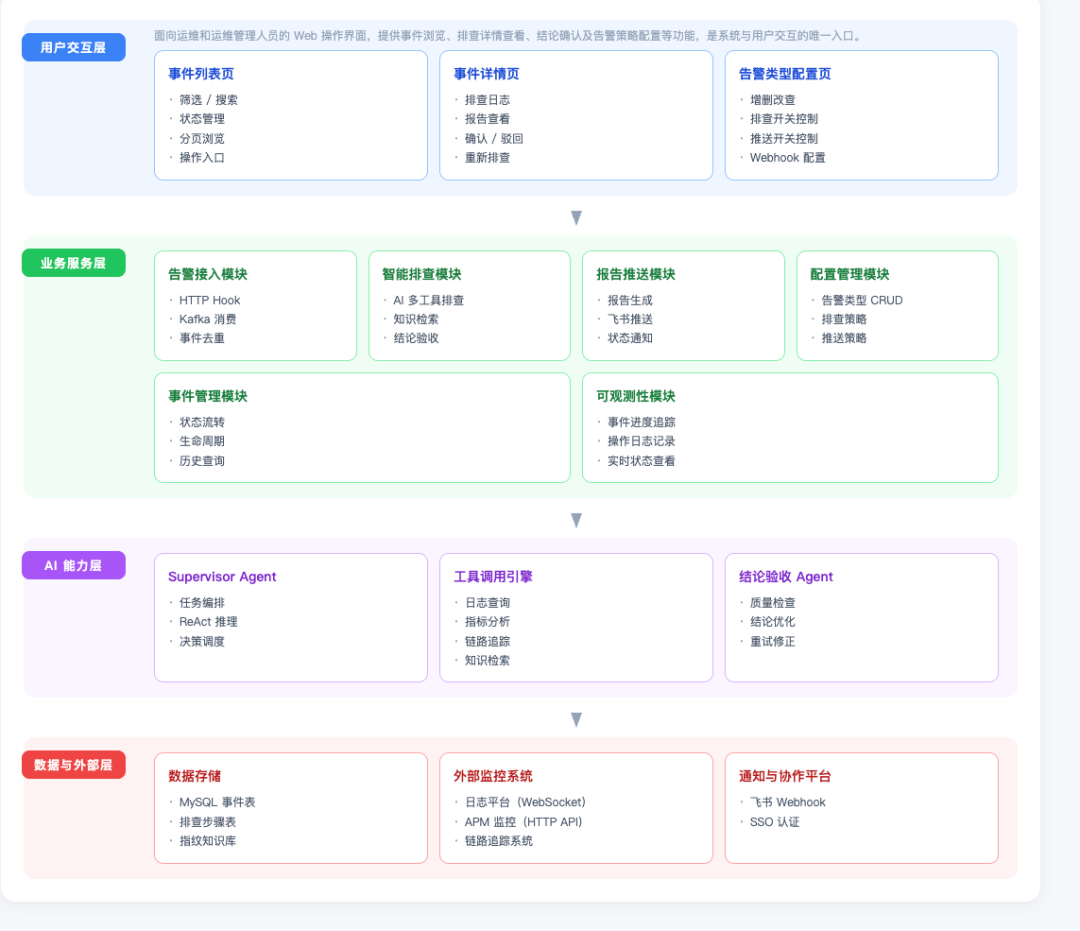Select the 筛选 / 搜索 list item
Screen dimensions: 1080x931
pyautogui.click(x=208, y=100)
